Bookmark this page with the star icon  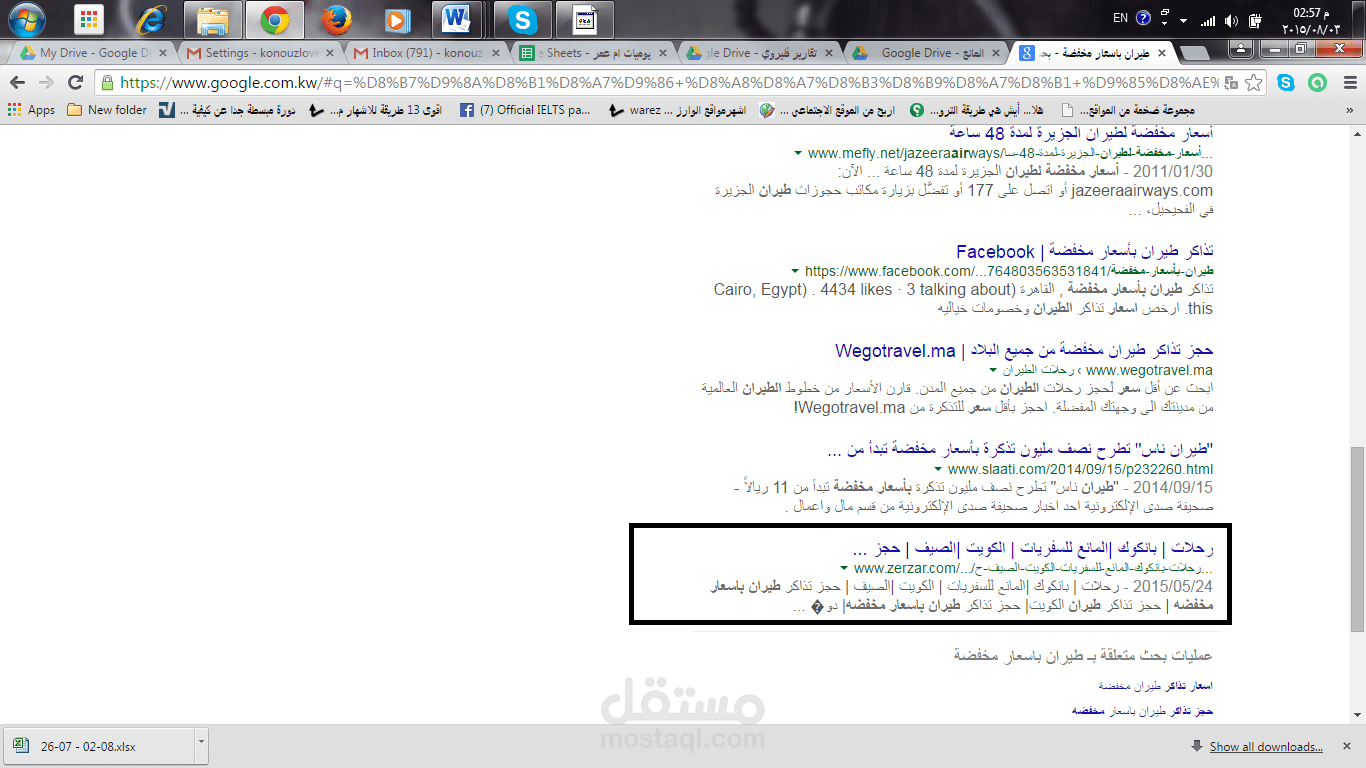(x=1254, y=82)
